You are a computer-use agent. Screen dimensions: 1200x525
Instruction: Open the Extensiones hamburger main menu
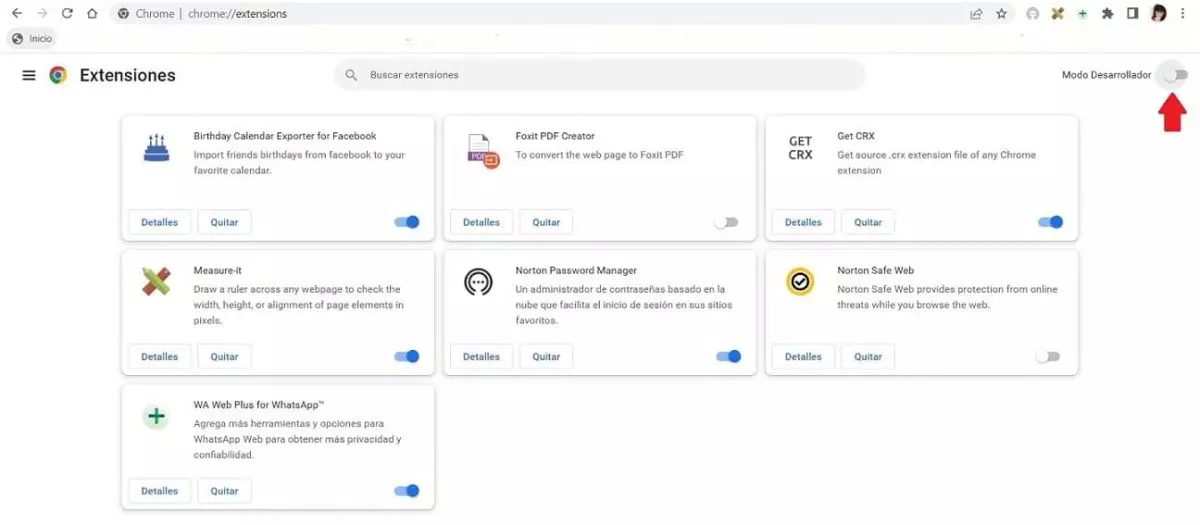click(x=29, y=75)
